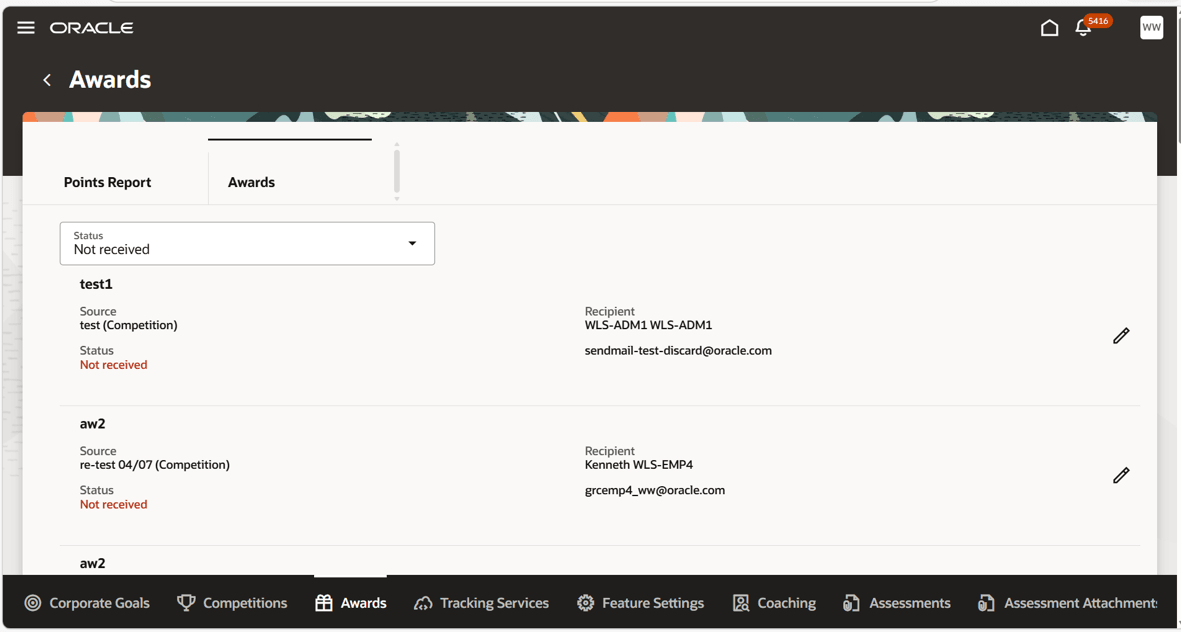Click the Coaching icon in bottom bar
1181x632 pixels.
[x=740, y=603]
